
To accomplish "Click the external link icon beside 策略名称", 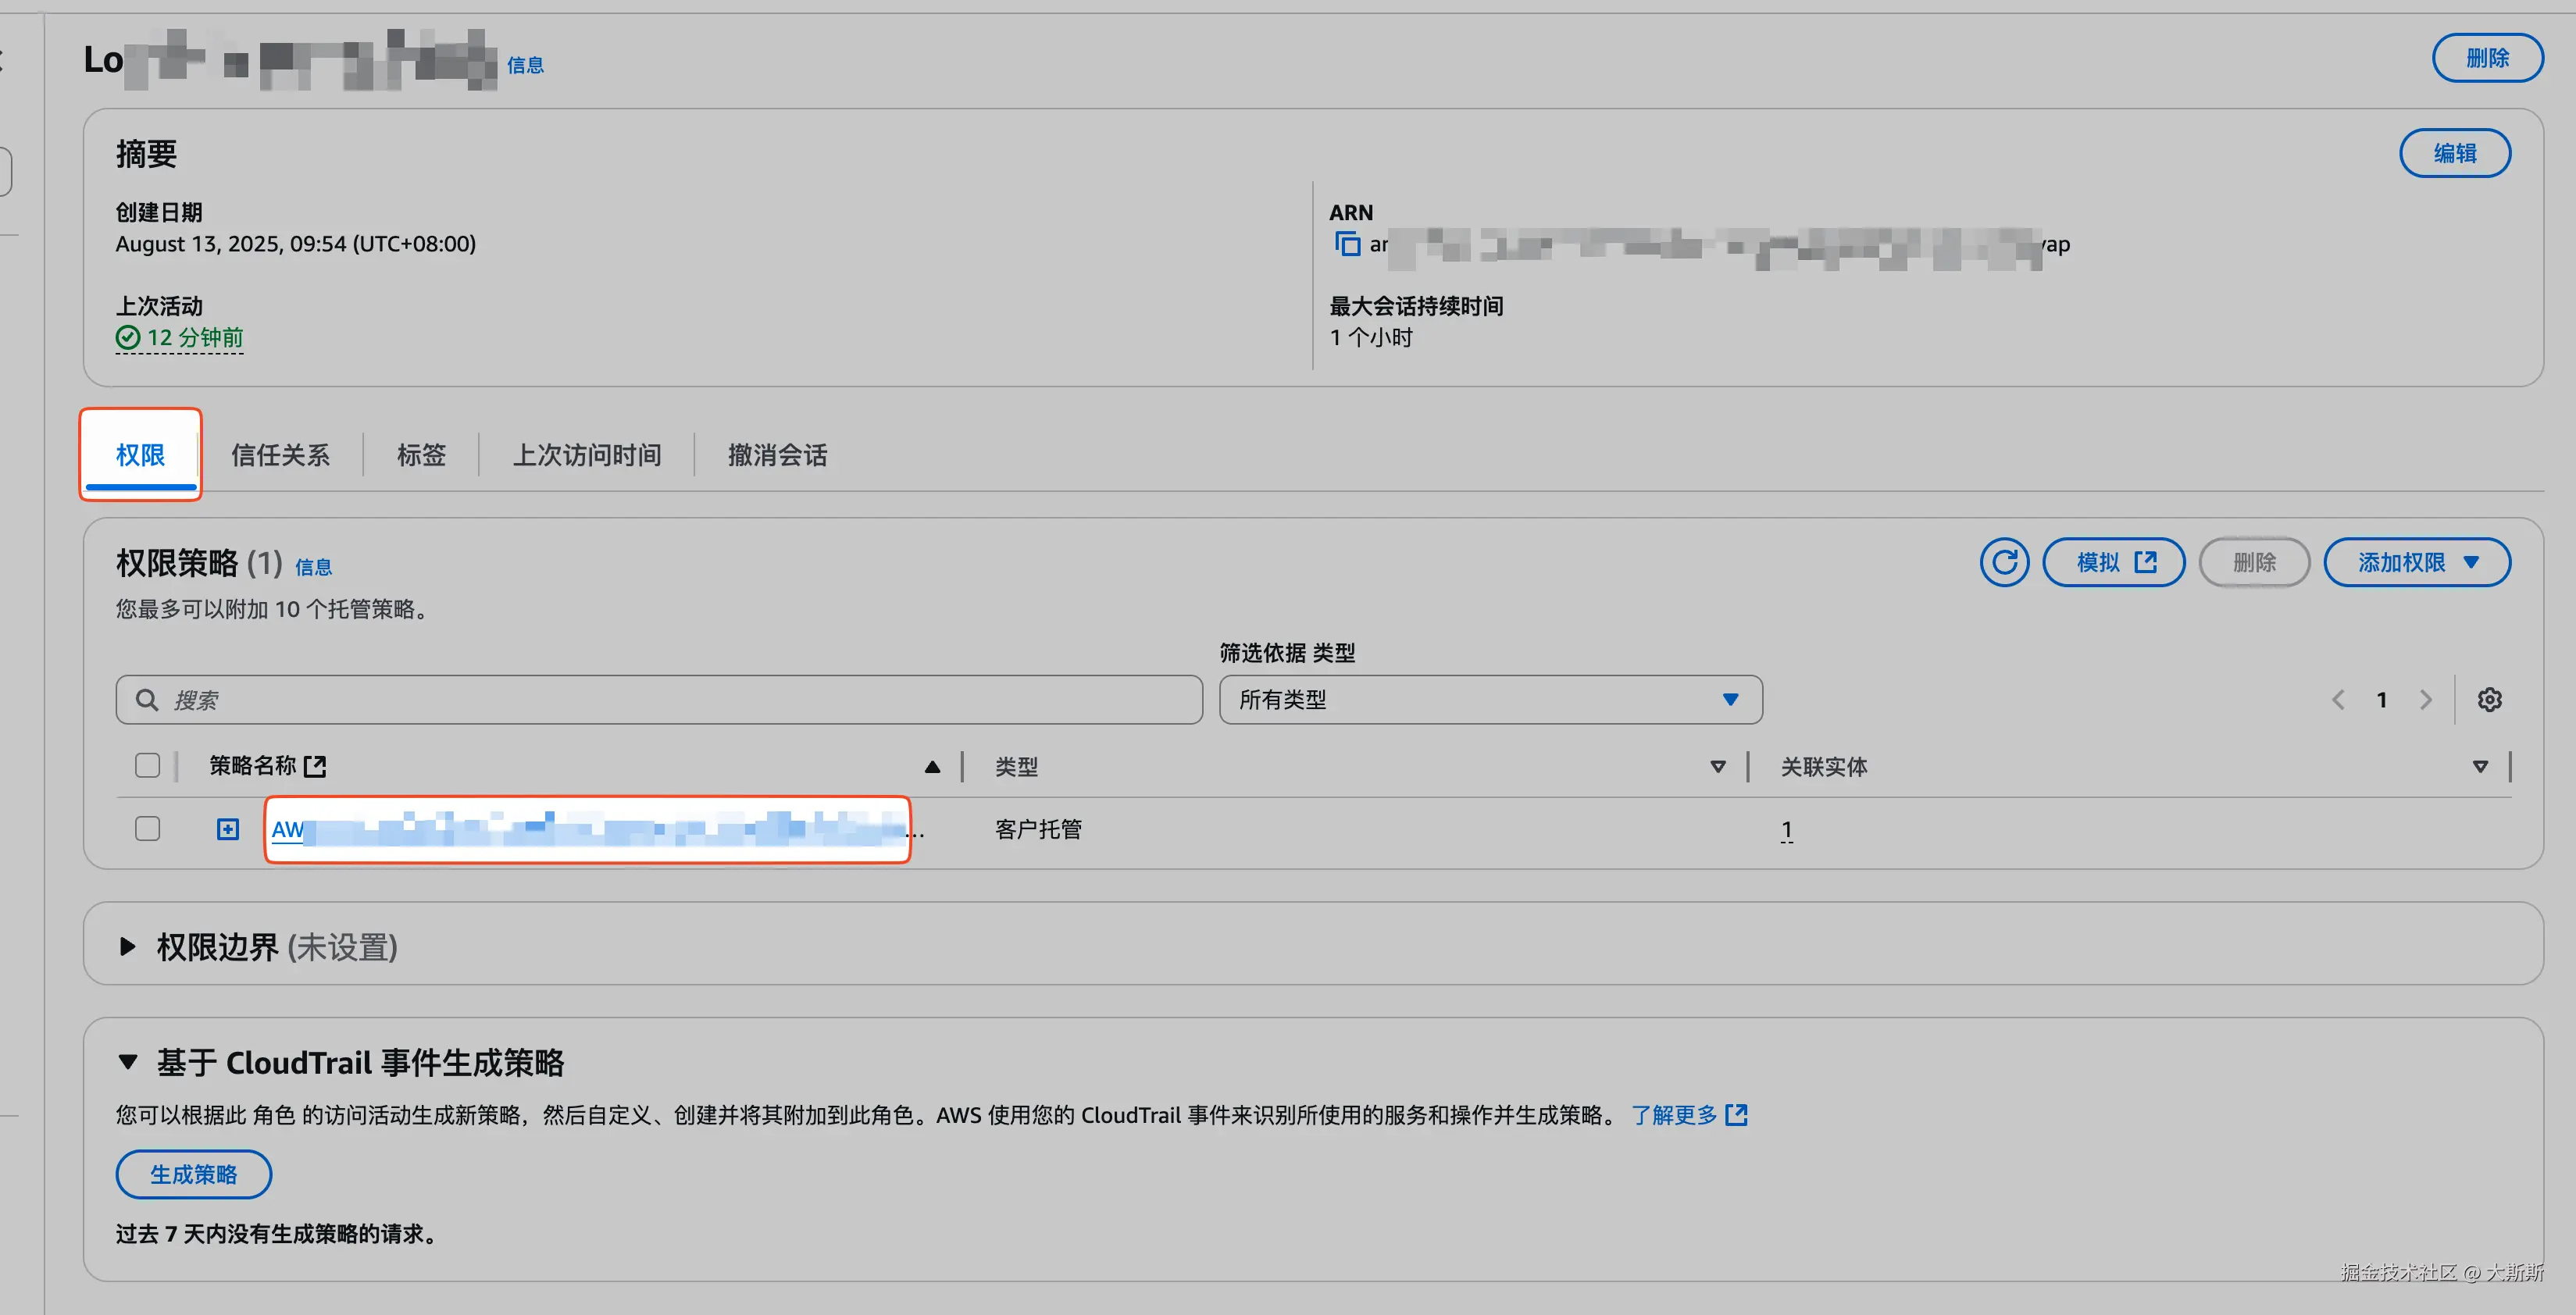I will (315, 766).
